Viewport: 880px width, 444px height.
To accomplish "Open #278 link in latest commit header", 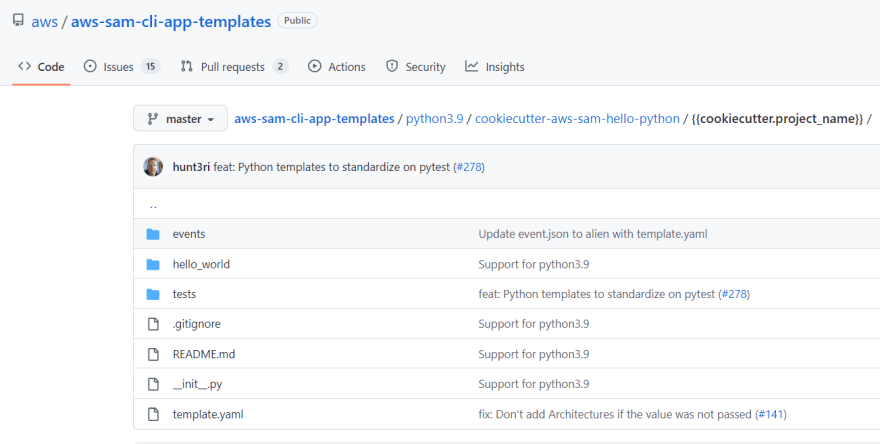I will pos(469,167).
